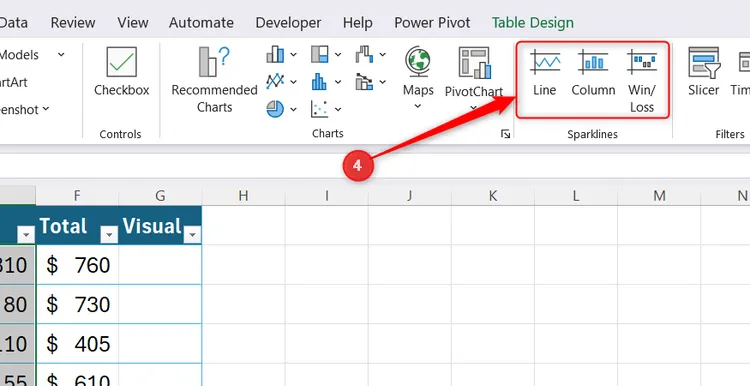
Task: Expand column chart dropdown arrow
Action: pyautogui.click(x=293, y=55)
